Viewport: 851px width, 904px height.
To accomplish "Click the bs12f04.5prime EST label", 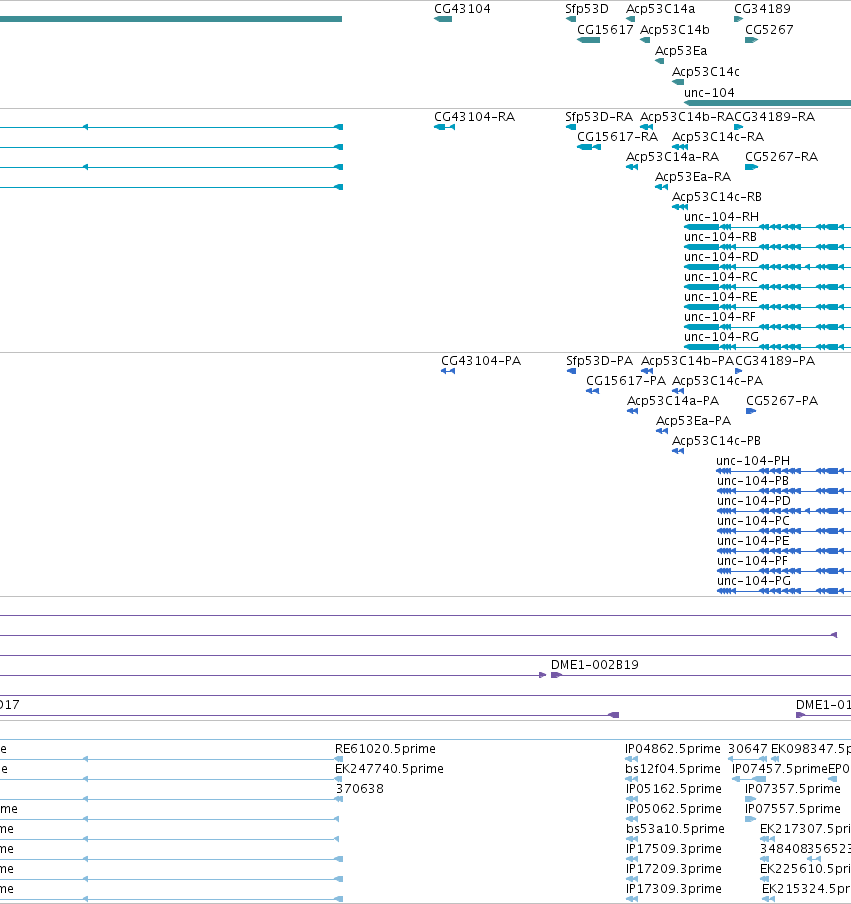I will coord(673,769).
